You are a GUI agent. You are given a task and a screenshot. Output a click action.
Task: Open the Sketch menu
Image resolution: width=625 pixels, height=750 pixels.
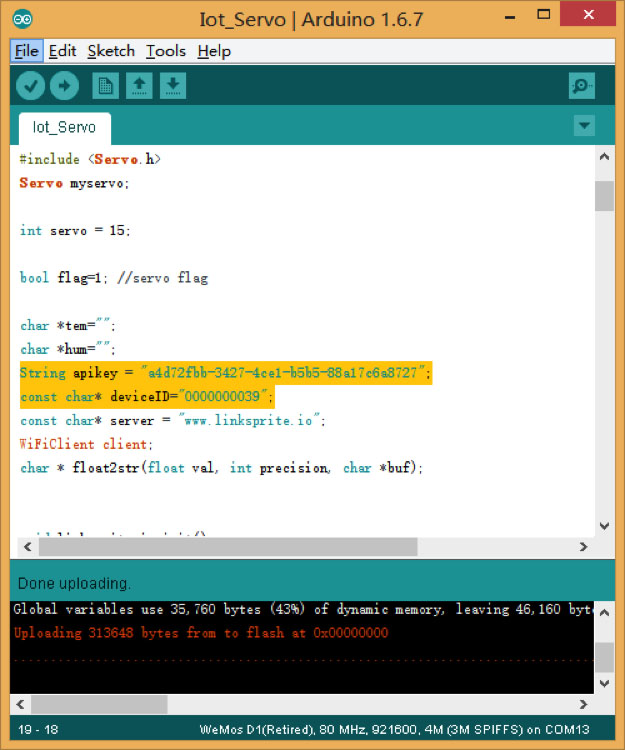(111, 51)
